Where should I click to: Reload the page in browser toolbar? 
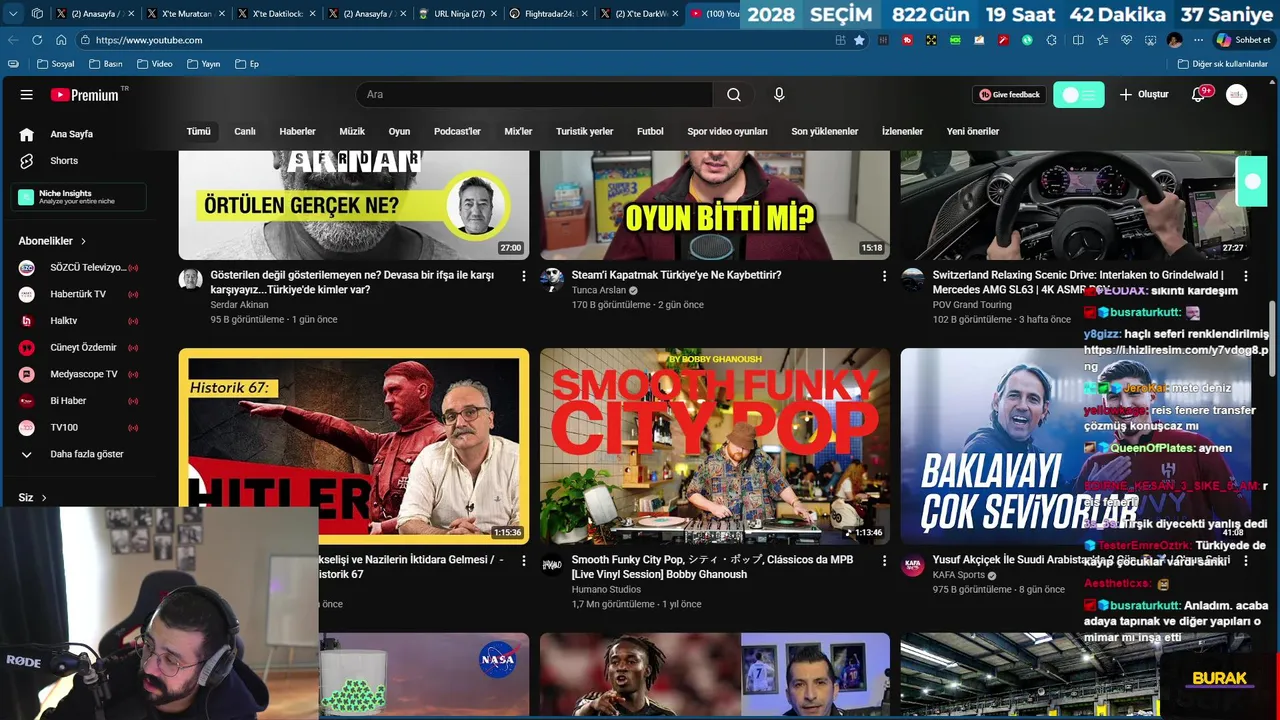37,40
